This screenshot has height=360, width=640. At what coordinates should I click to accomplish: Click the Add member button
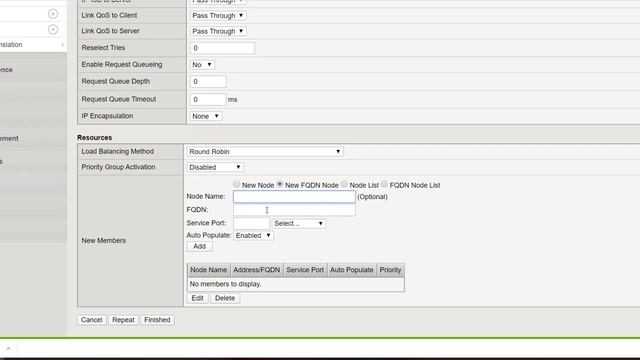pos(199,247)
